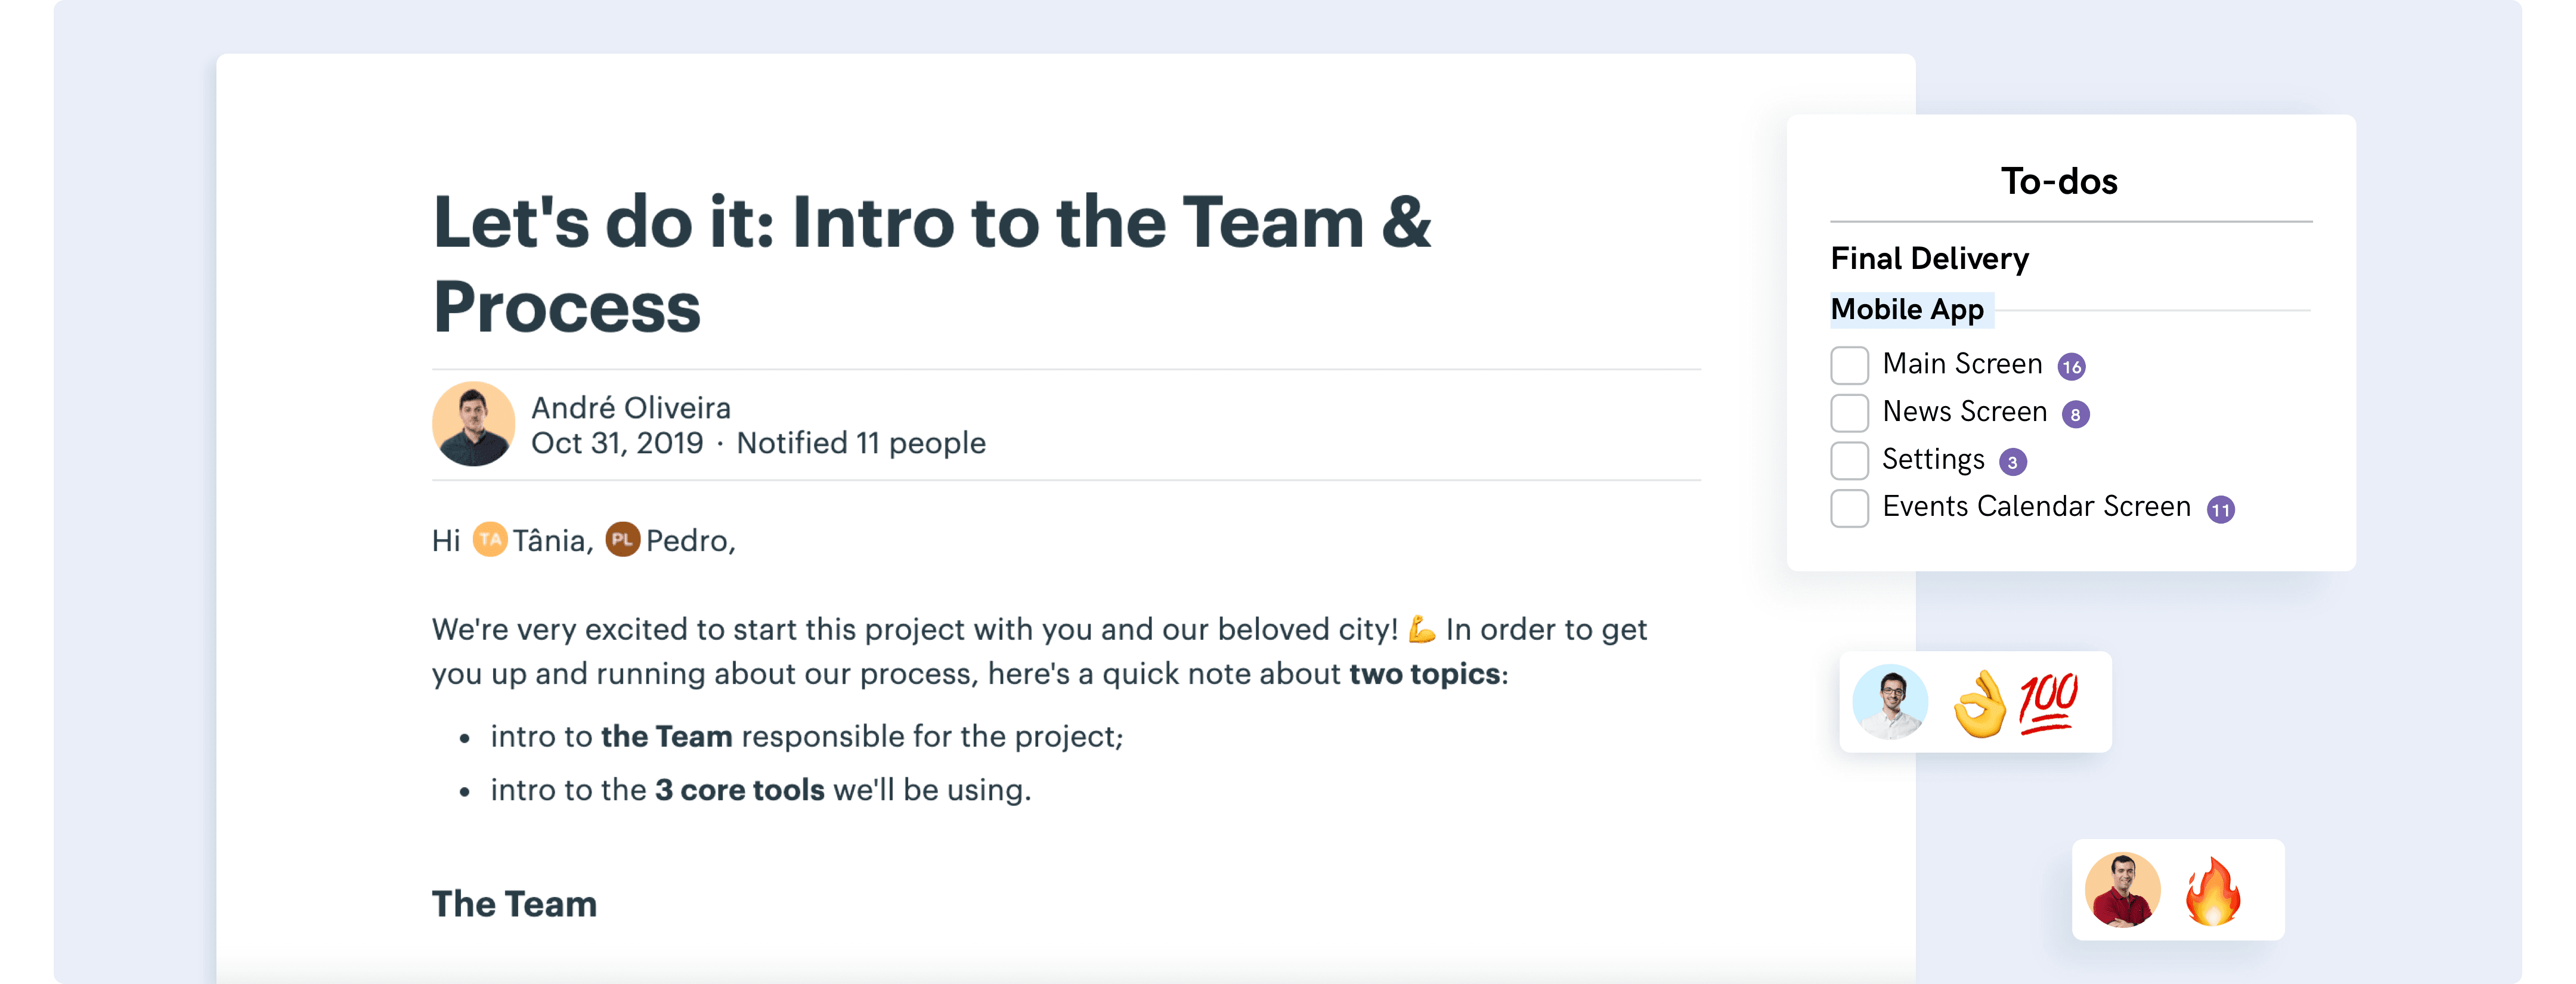The image size is (2576, 984).
Task: Open the Events Calendar Screen to-do item
Action: click(2036, 507)
